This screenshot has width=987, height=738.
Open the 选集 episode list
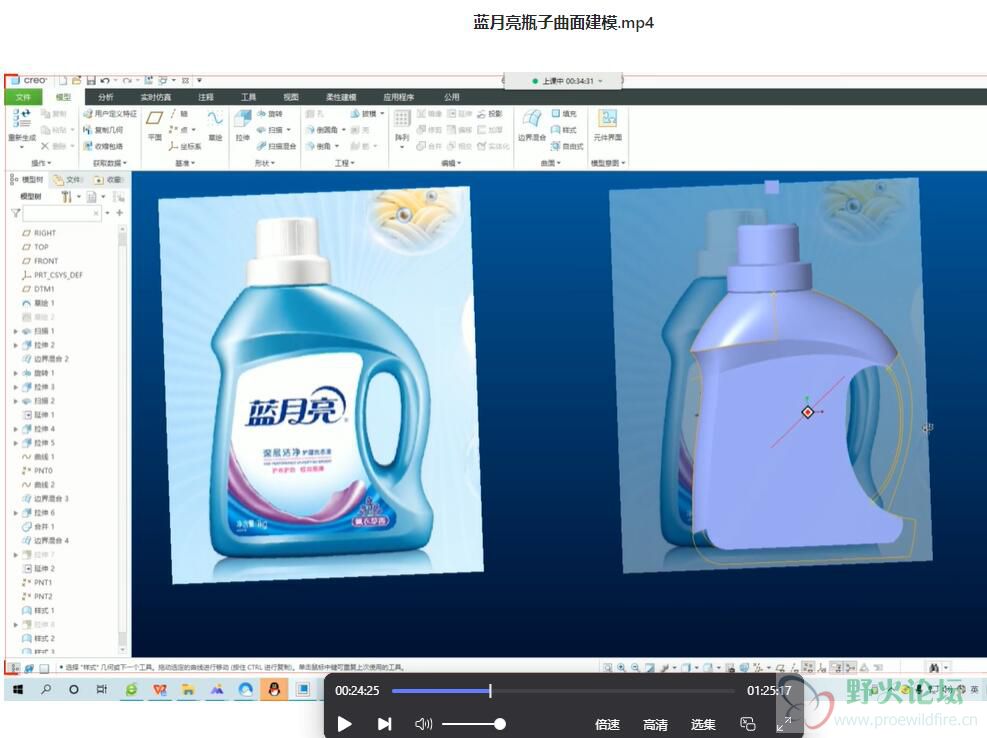703,725
